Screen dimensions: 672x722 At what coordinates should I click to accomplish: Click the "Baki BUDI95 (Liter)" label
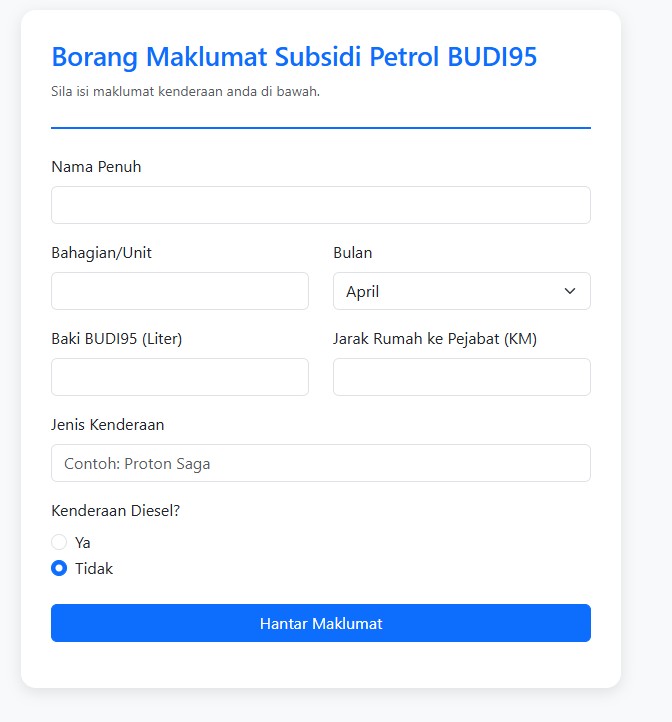(116, 339)
